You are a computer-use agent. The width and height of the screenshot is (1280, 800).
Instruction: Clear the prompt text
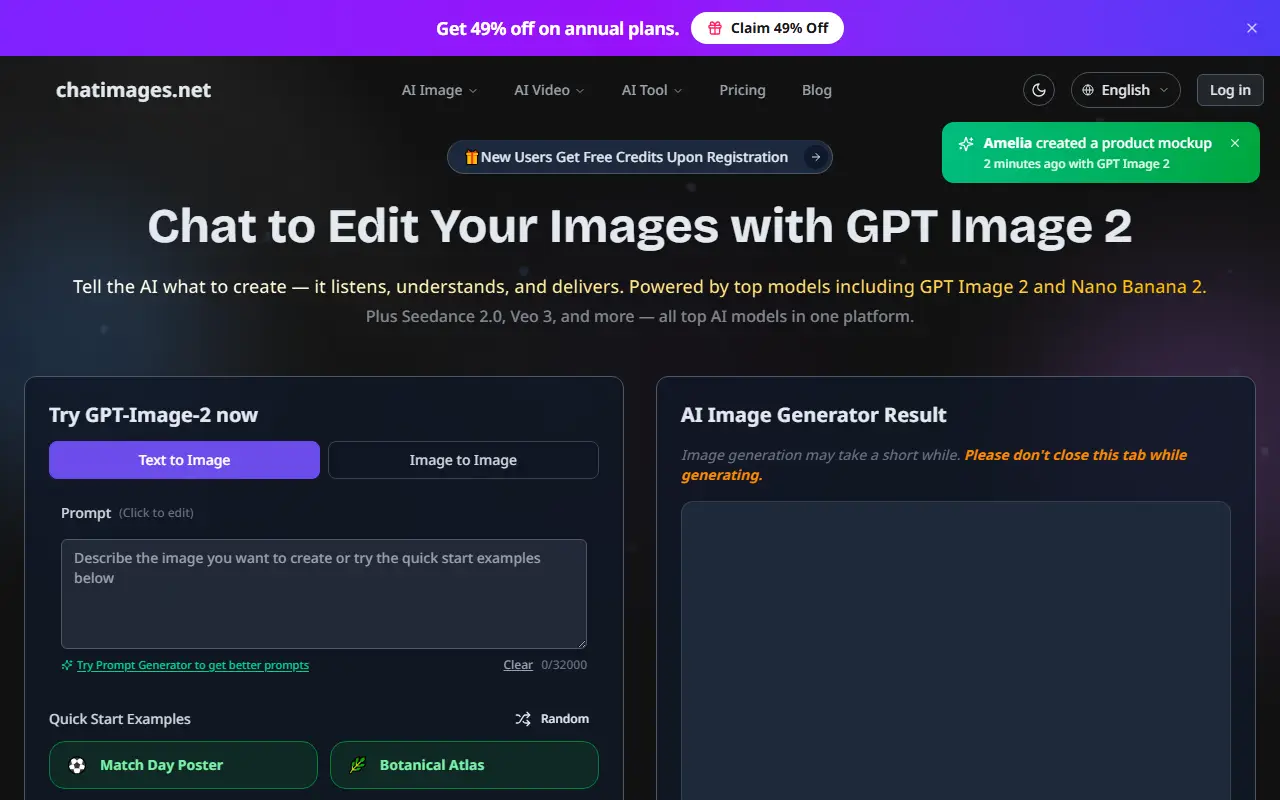(518, 665)
